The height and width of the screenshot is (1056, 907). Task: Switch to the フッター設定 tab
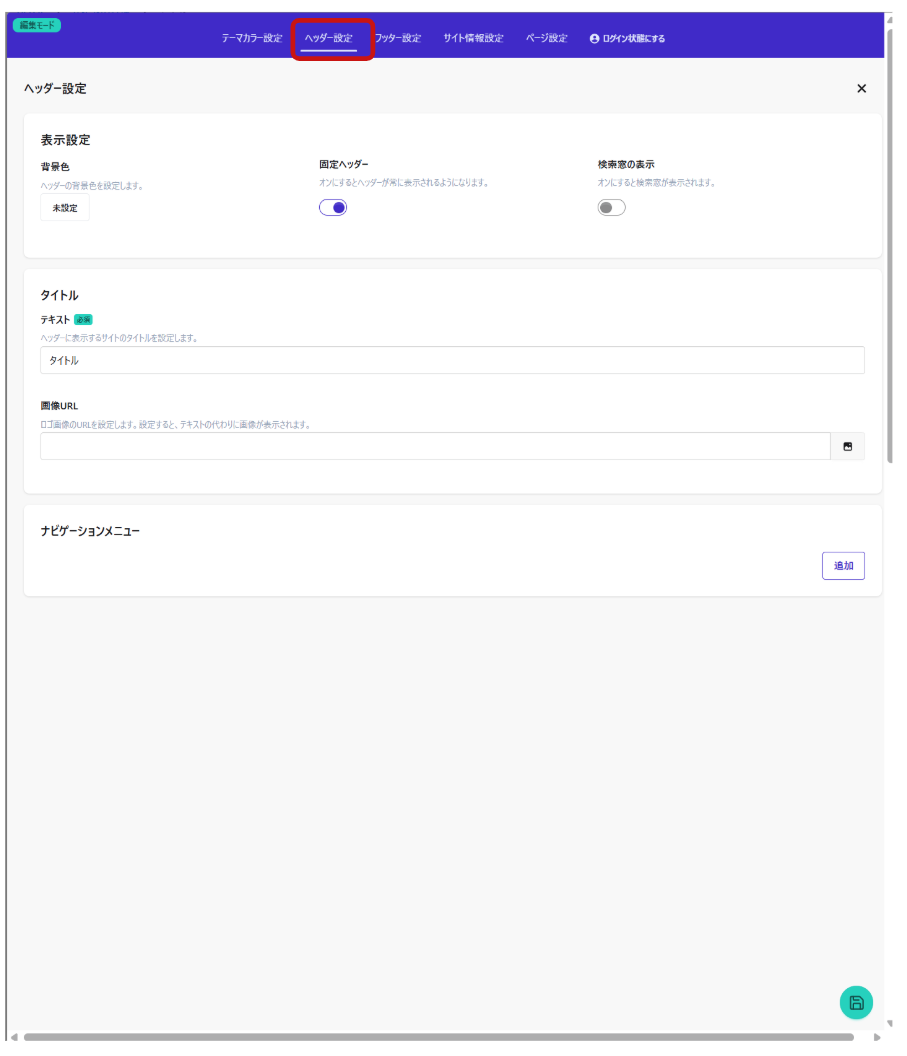pos(398,39)
